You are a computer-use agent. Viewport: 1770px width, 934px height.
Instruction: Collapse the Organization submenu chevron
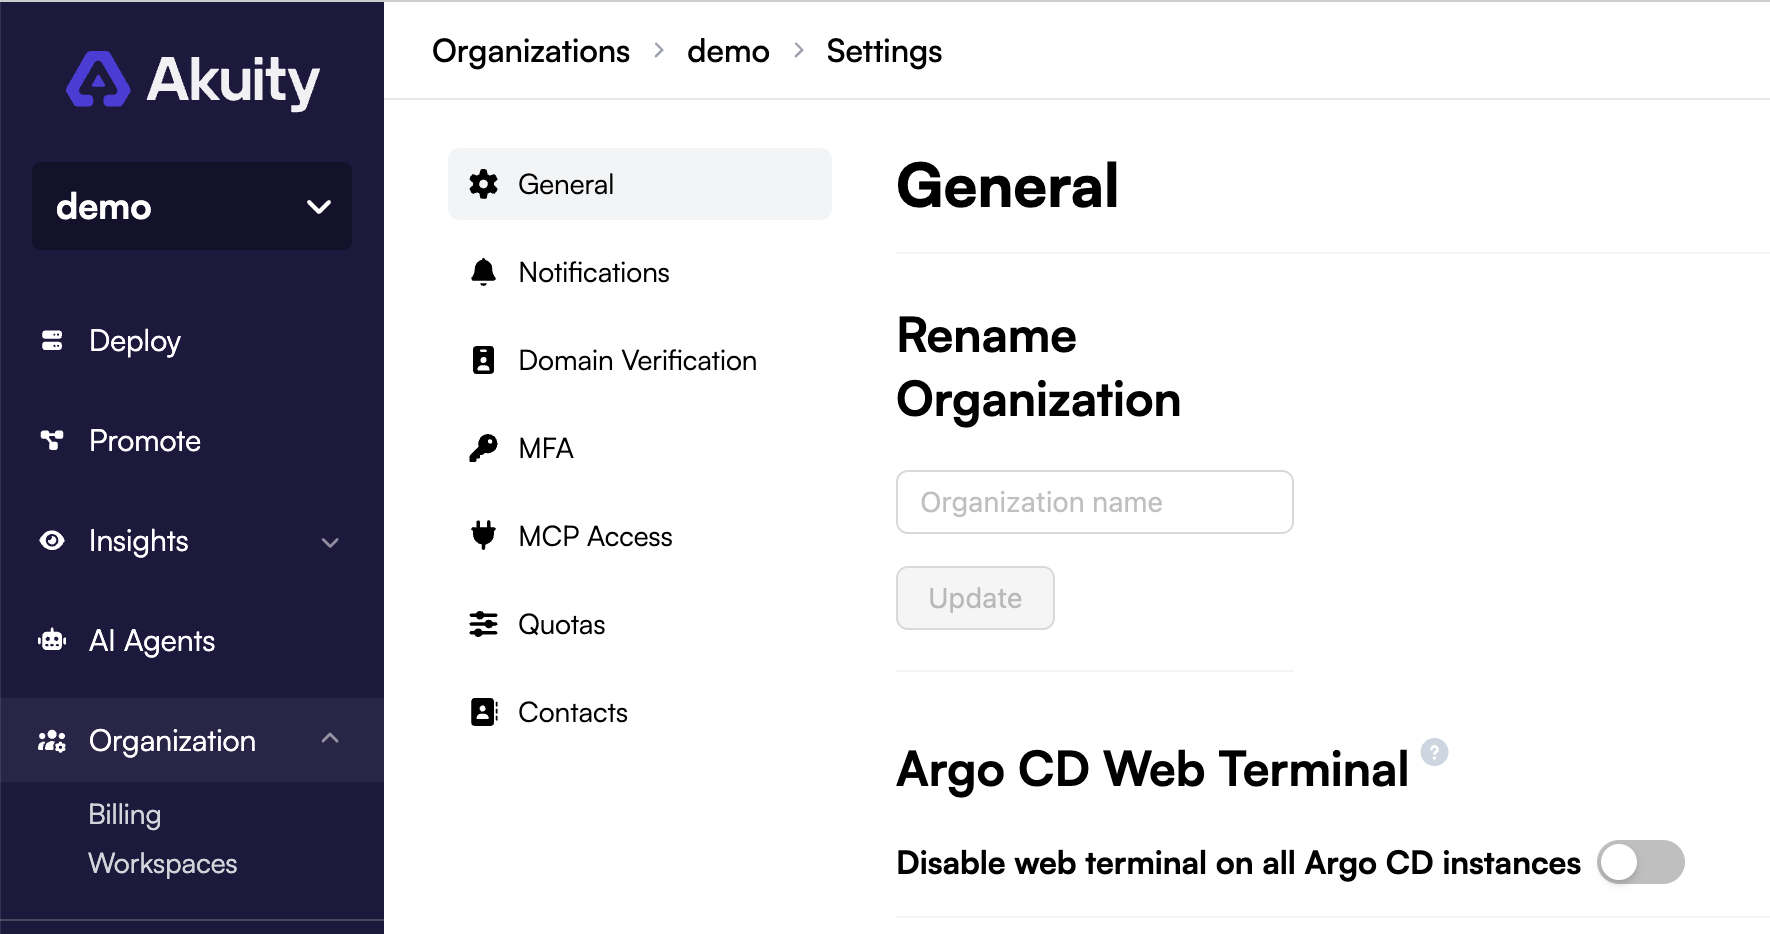(330, 739)
